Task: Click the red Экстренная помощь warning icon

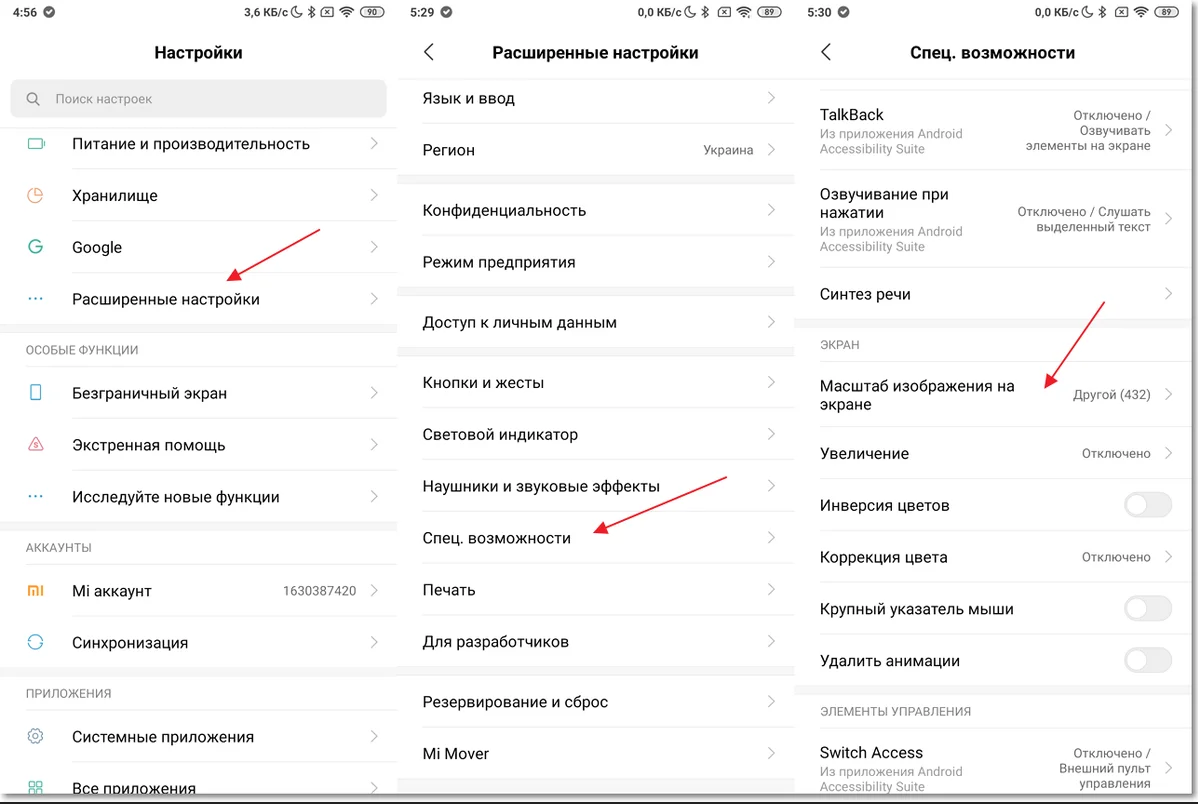Action: [x=36, y=445]
